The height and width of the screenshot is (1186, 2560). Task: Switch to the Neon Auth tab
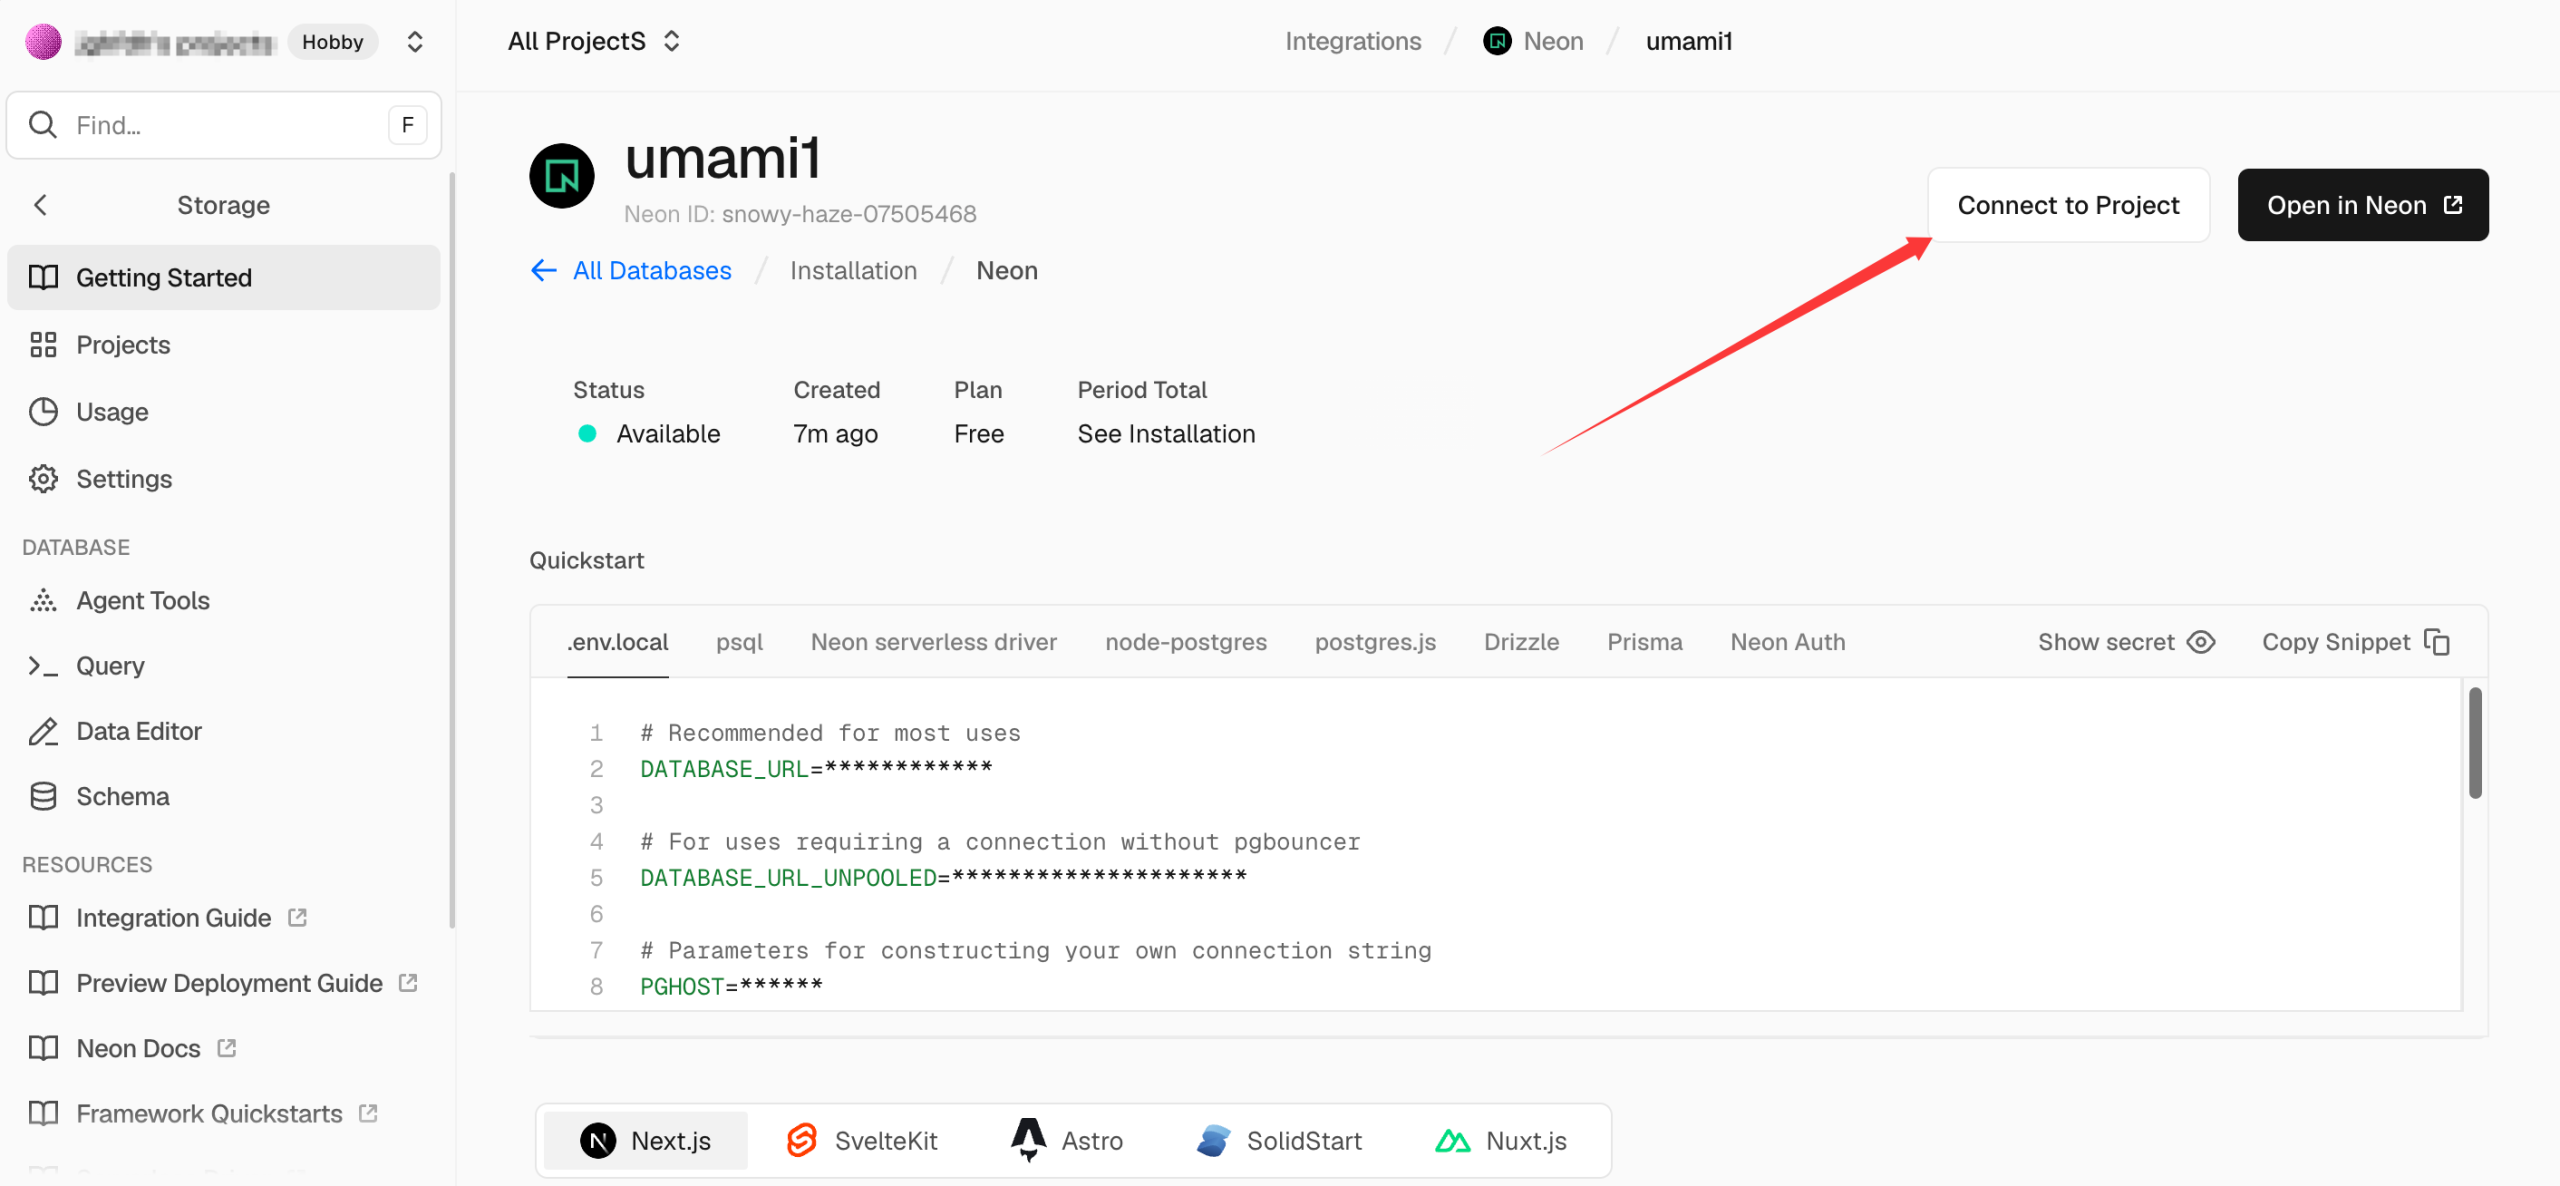tap(1788, 642)
